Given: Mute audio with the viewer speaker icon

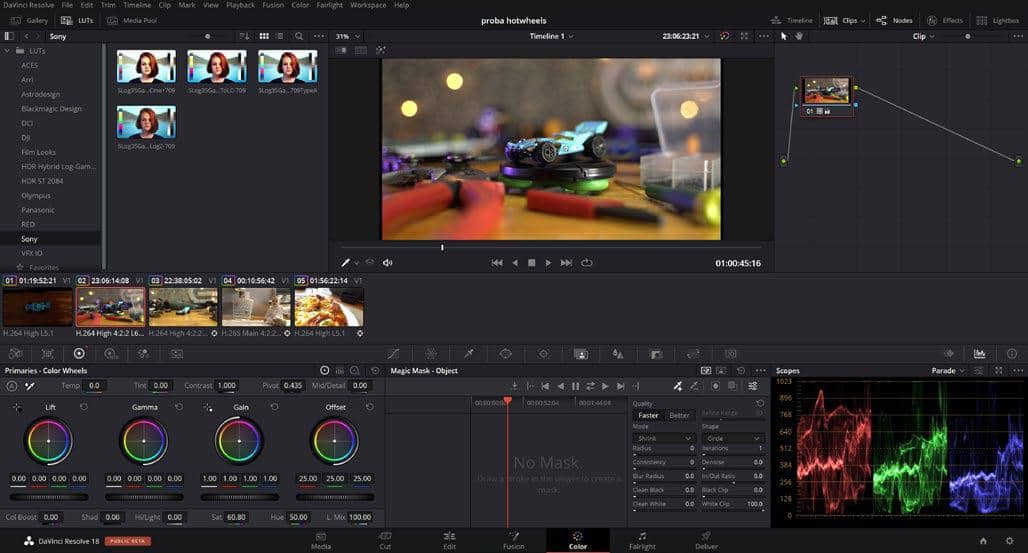Looking at the screenshot, I should click(x=388, y=263).
